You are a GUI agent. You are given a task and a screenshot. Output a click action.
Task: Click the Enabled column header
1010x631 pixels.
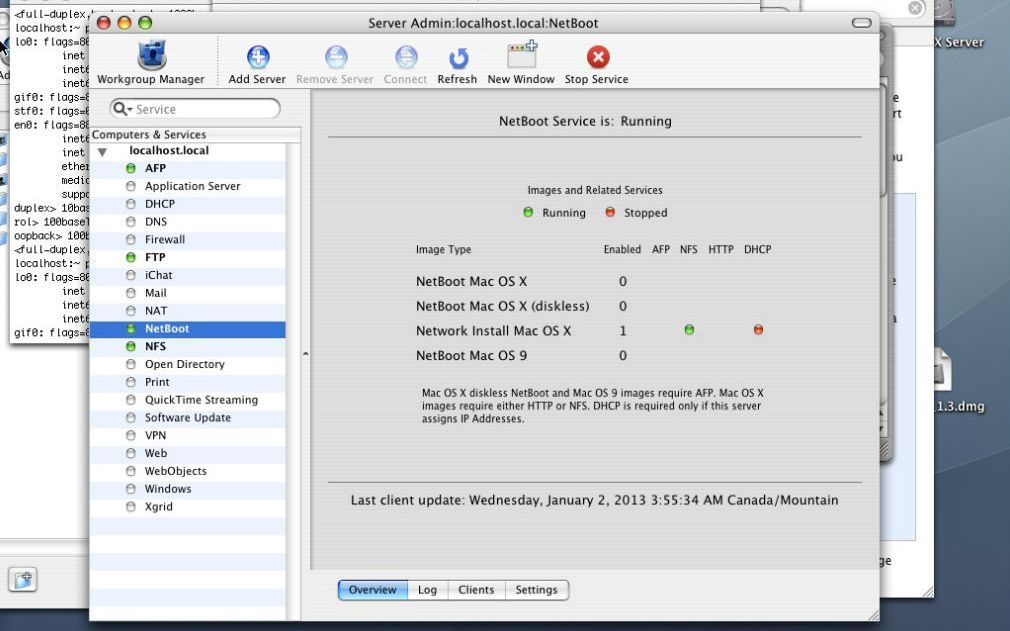click(622, 250)
